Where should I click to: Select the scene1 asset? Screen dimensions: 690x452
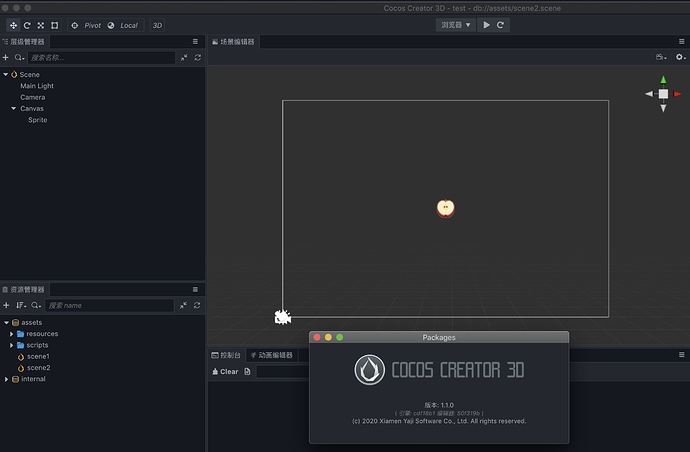38,356
